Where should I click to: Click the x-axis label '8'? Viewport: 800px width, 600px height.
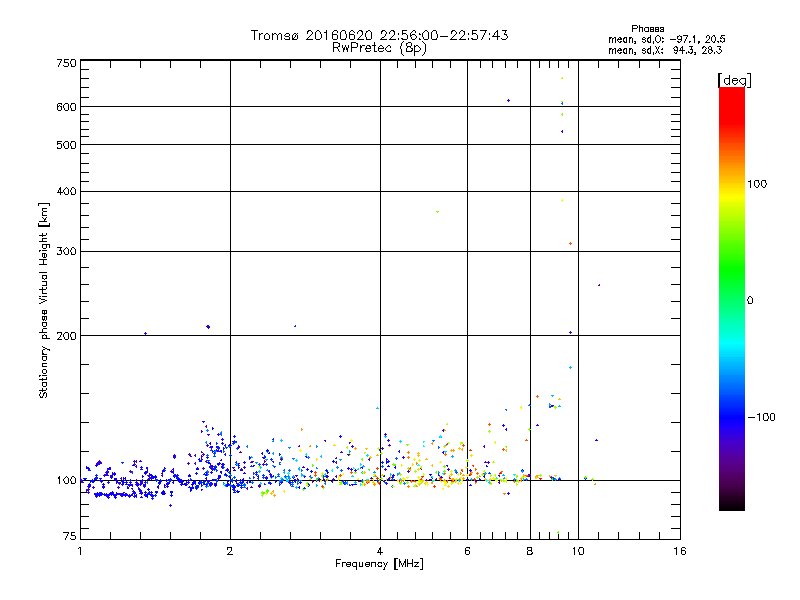(530, 551)
